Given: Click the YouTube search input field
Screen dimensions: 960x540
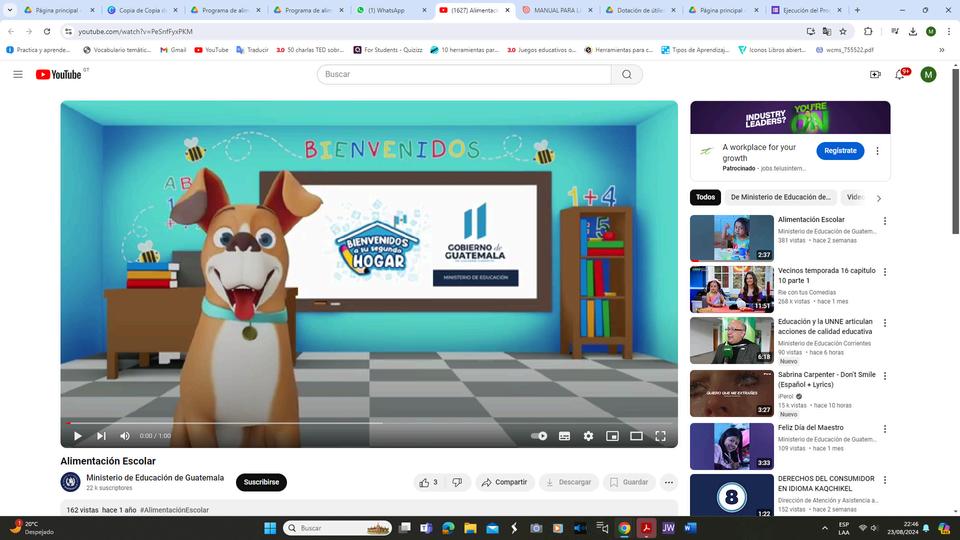Looking at the screenshot, I should pos(464,74).
